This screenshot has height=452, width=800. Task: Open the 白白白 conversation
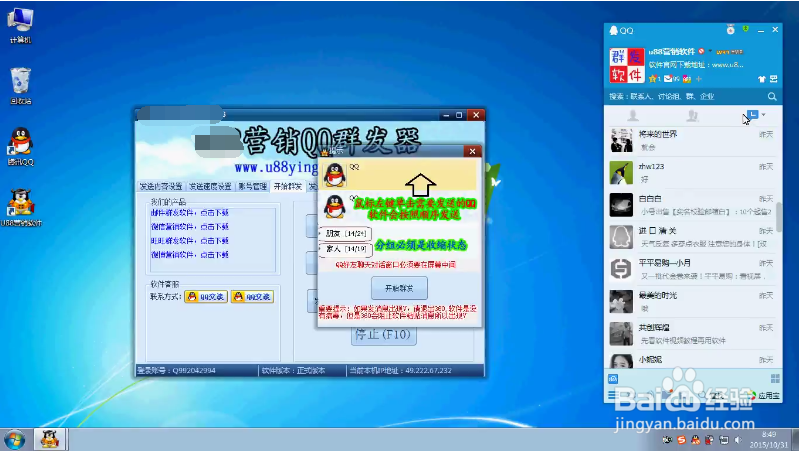pyautogui.click(x=692, y=205)
